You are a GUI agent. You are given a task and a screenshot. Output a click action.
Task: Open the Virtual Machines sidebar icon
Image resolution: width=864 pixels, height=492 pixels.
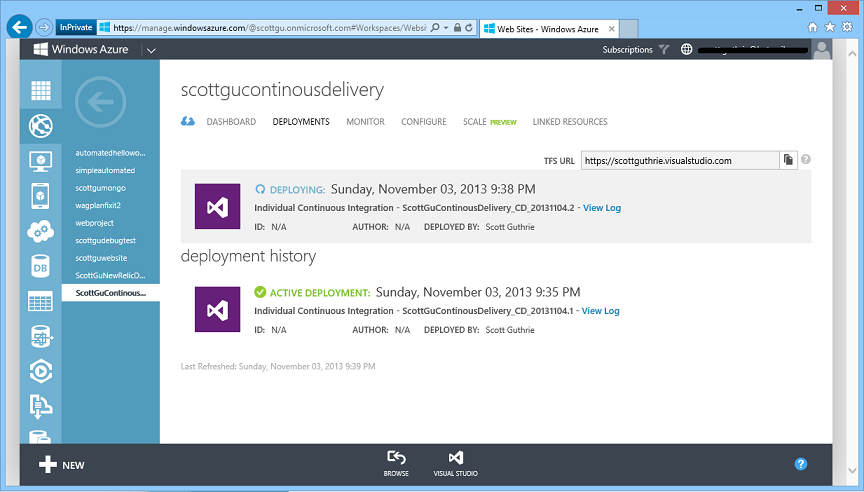pos(41,161)
